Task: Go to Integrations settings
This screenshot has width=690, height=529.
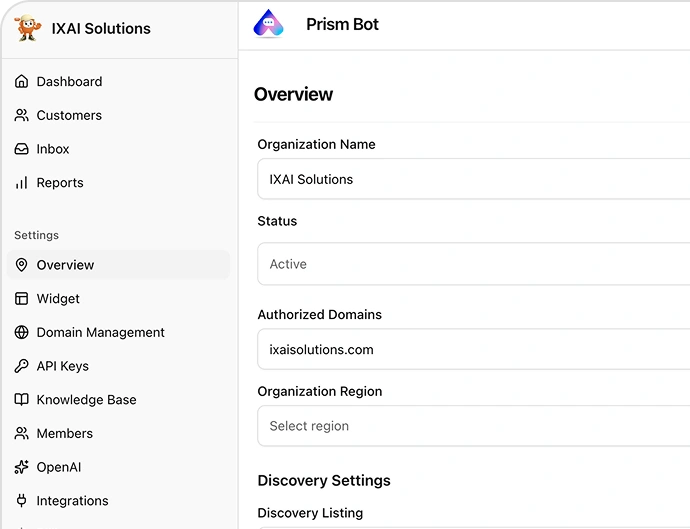Action: coord(118,500)
